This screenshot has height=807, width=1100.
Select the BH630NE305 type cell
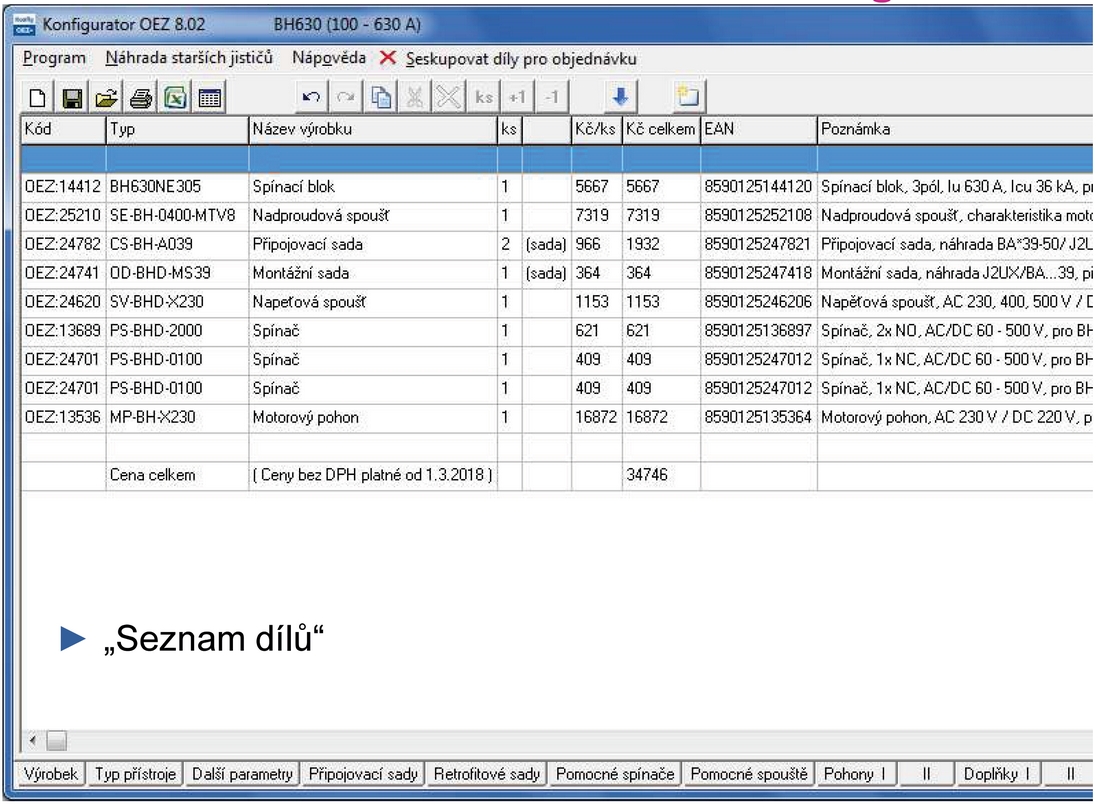177,187
